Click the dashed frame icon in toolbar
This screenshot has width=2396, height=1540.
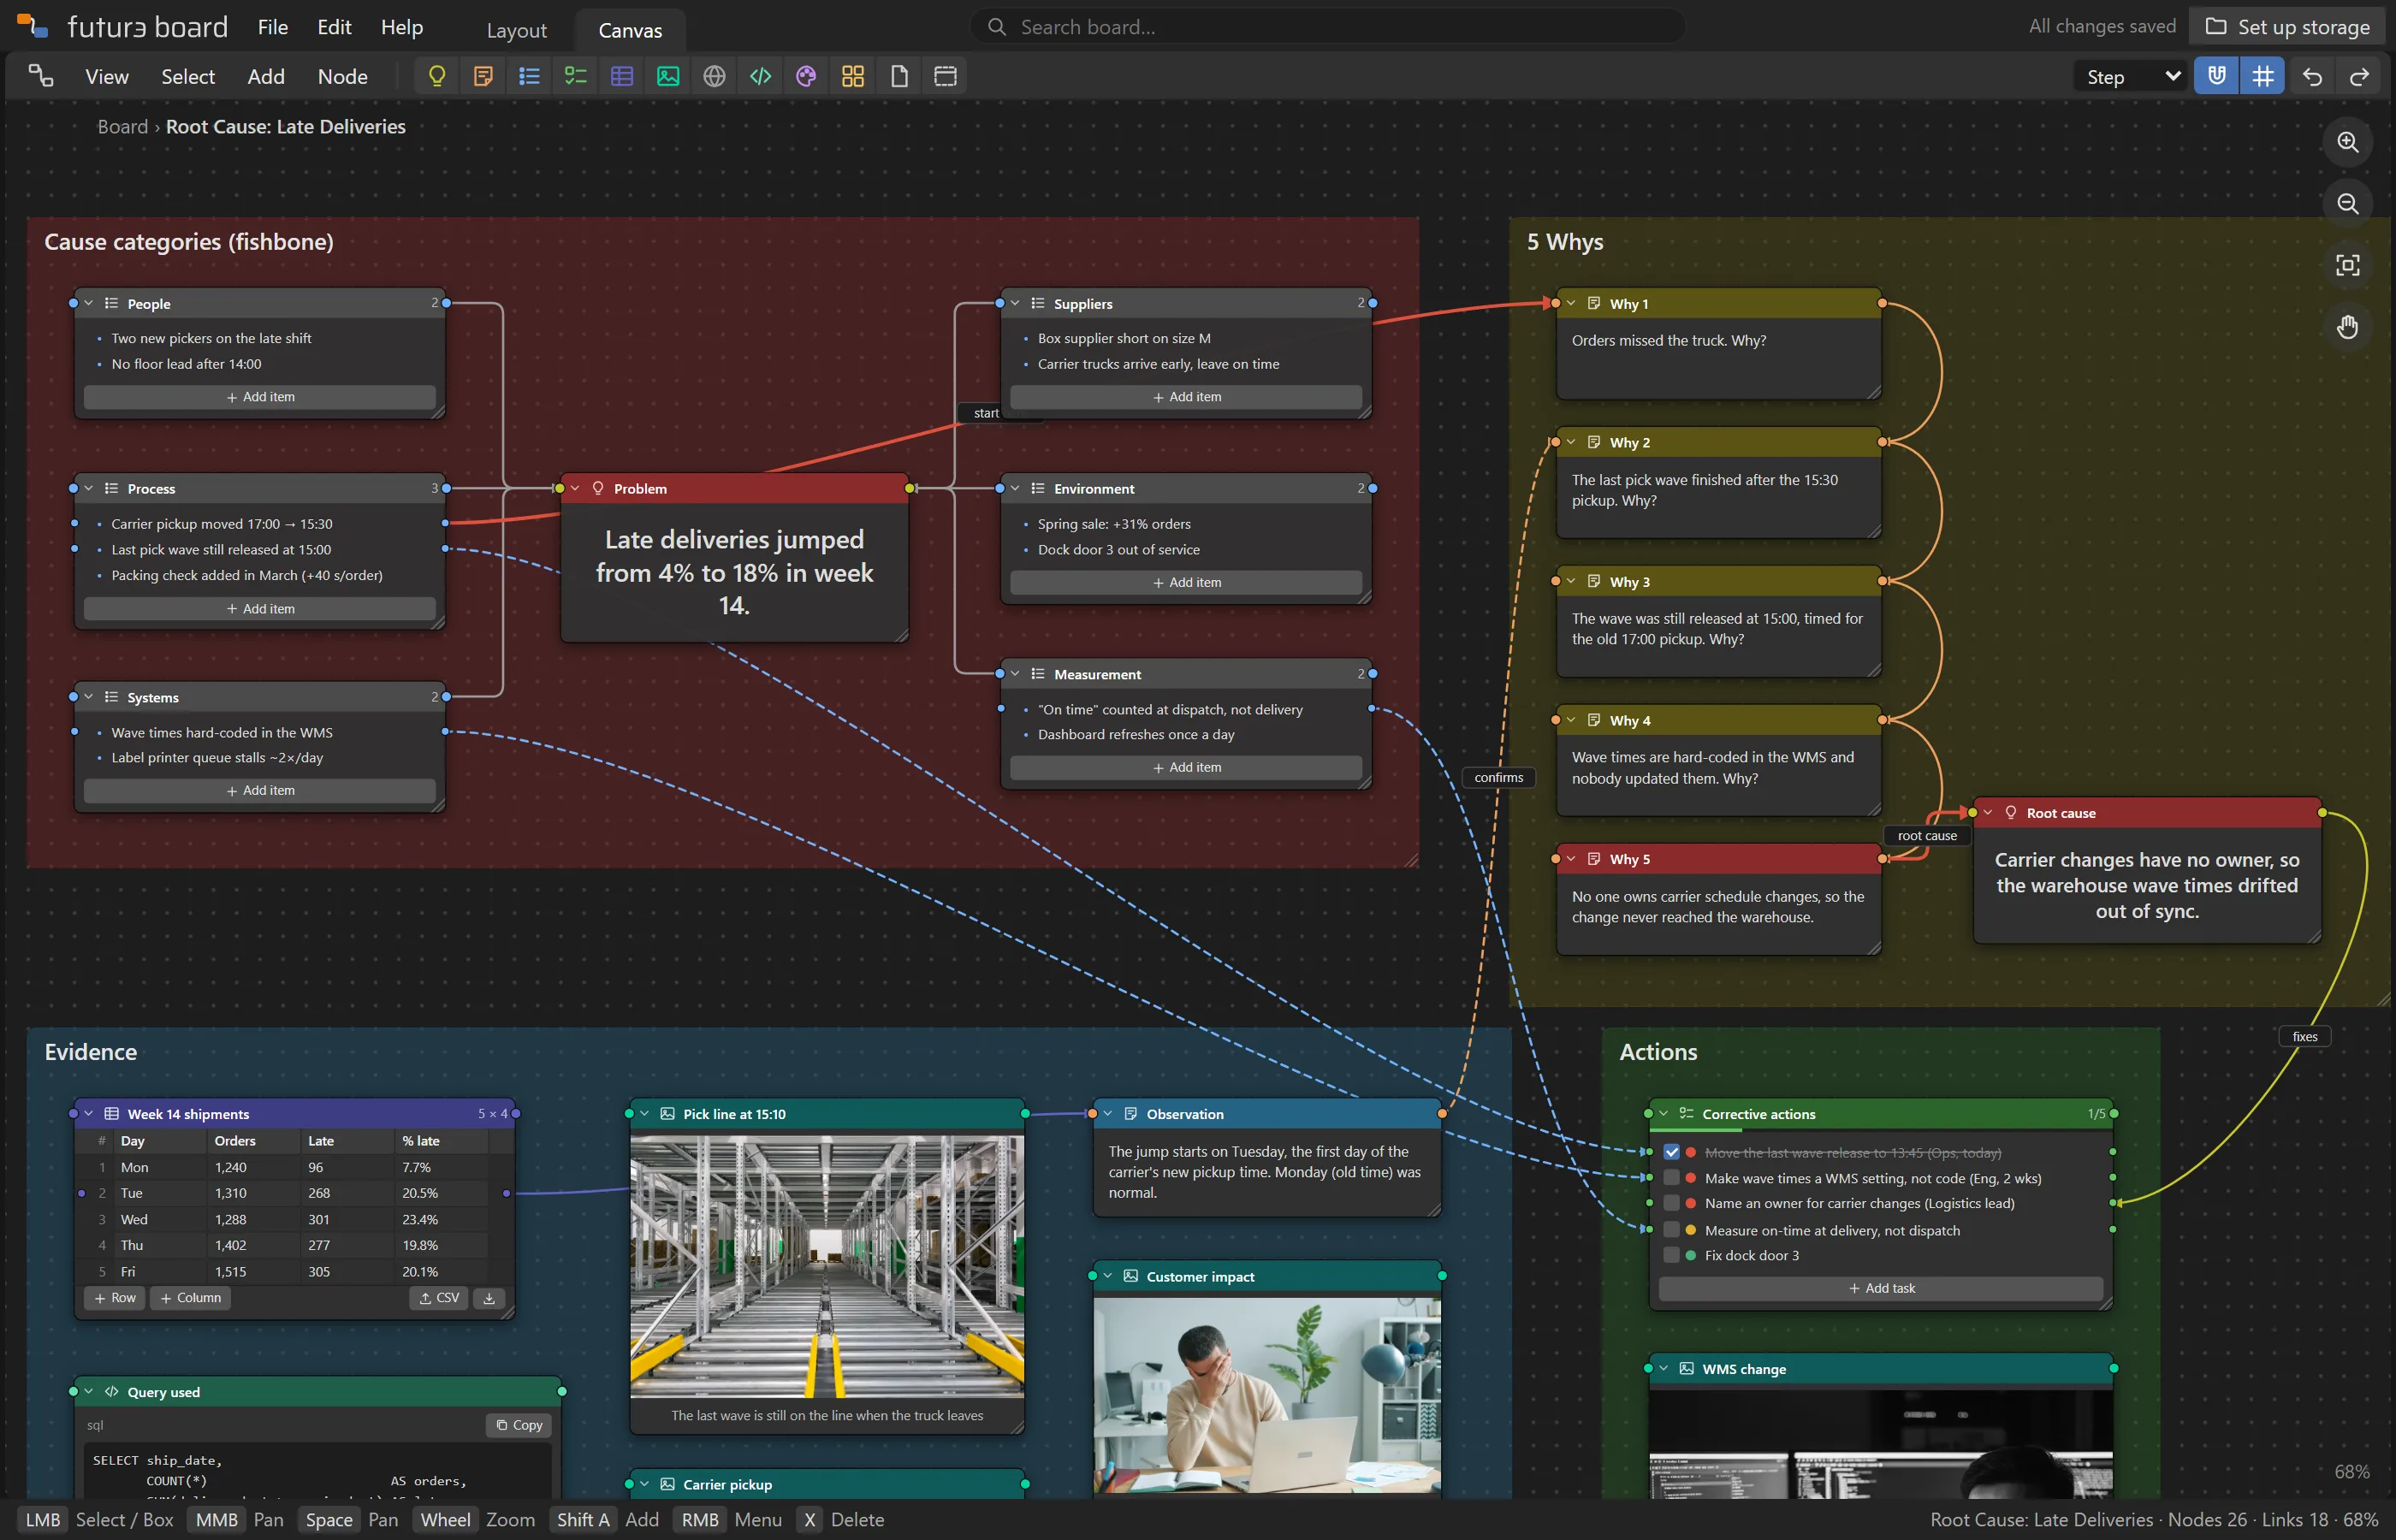coord(945,76)
